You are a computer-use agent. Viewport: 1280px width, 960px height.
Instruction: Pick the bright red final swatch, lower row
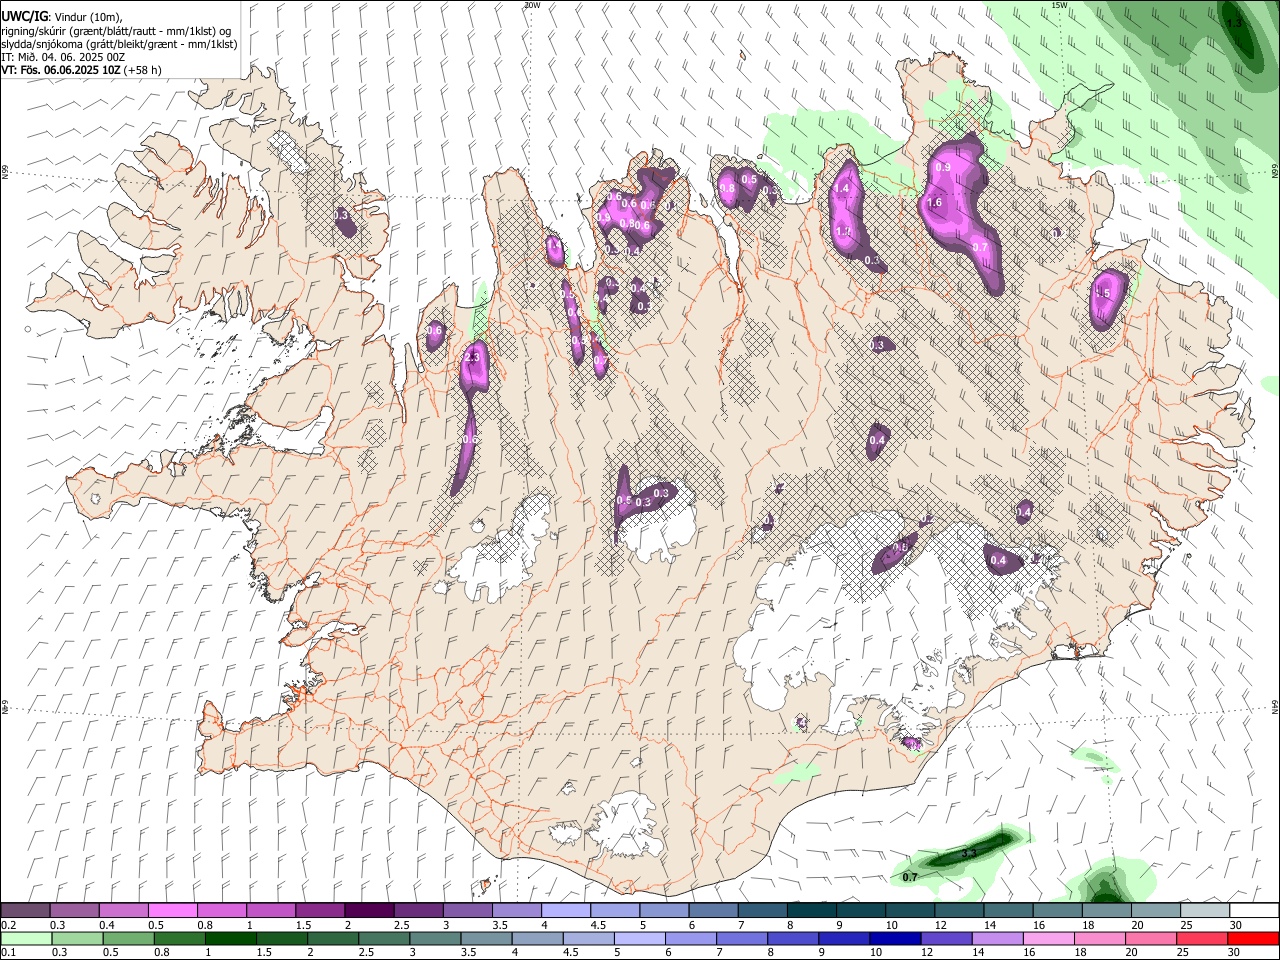[1253, 938]
